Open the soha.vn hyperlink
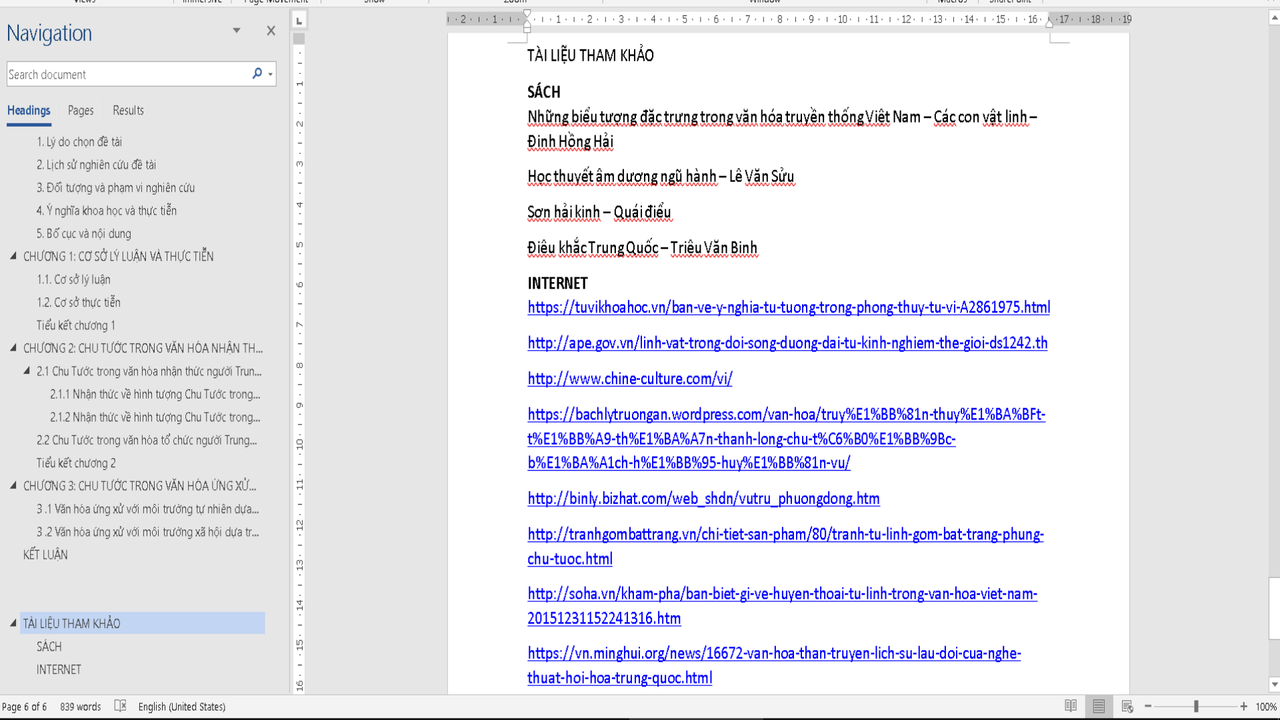1280x720 pixels. [782, 606]
